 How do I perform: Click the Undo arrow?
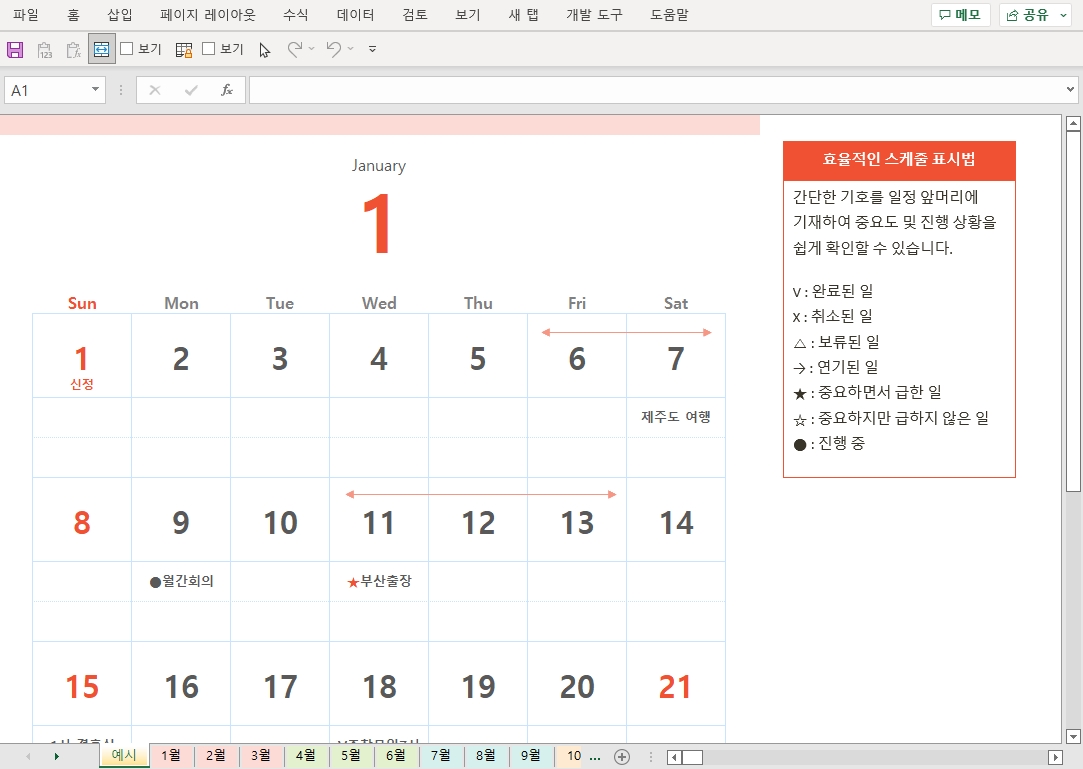coord(334,49)
